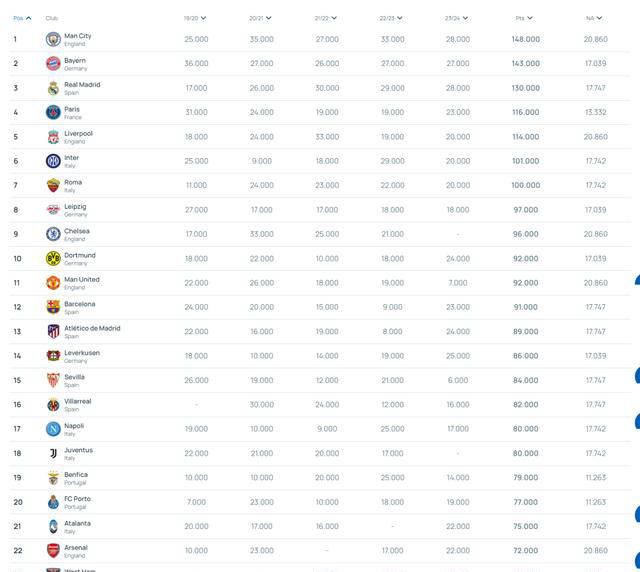The height and width of the screenshot is (572, 640).
Task: Click the Man City club crest
Action: click(x=53, y=39)
